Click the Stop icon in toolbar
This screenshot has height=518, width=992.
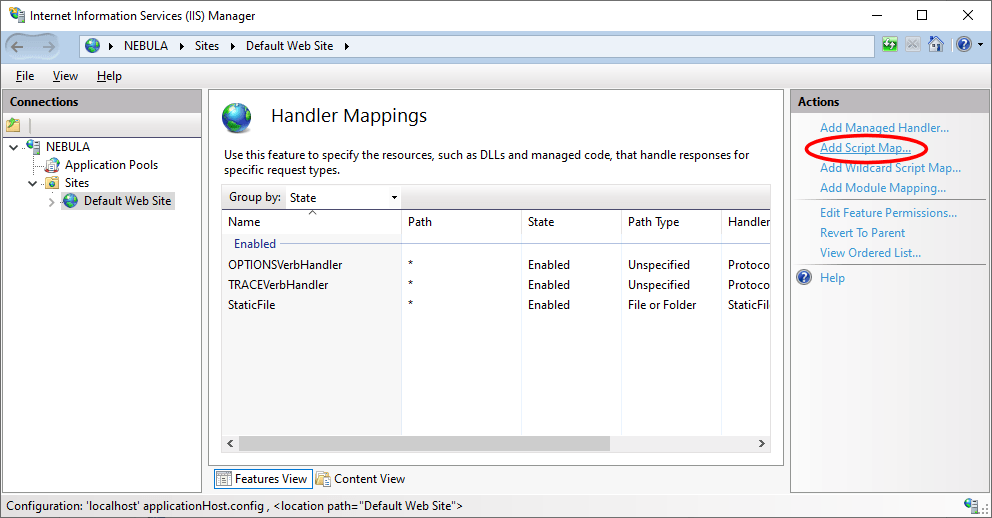[912, 44]
